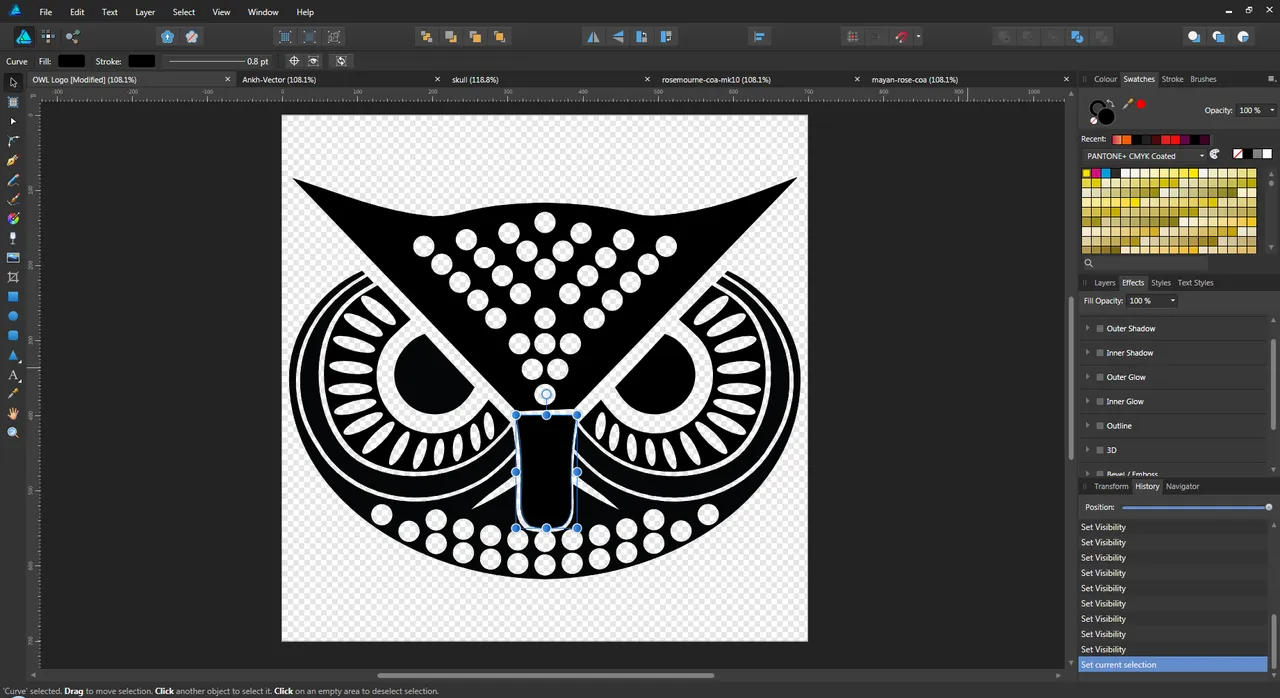Toggle the Outline effect checkbox
The width and height of the screenshot is (1280, 698).
click(1100, 426)
